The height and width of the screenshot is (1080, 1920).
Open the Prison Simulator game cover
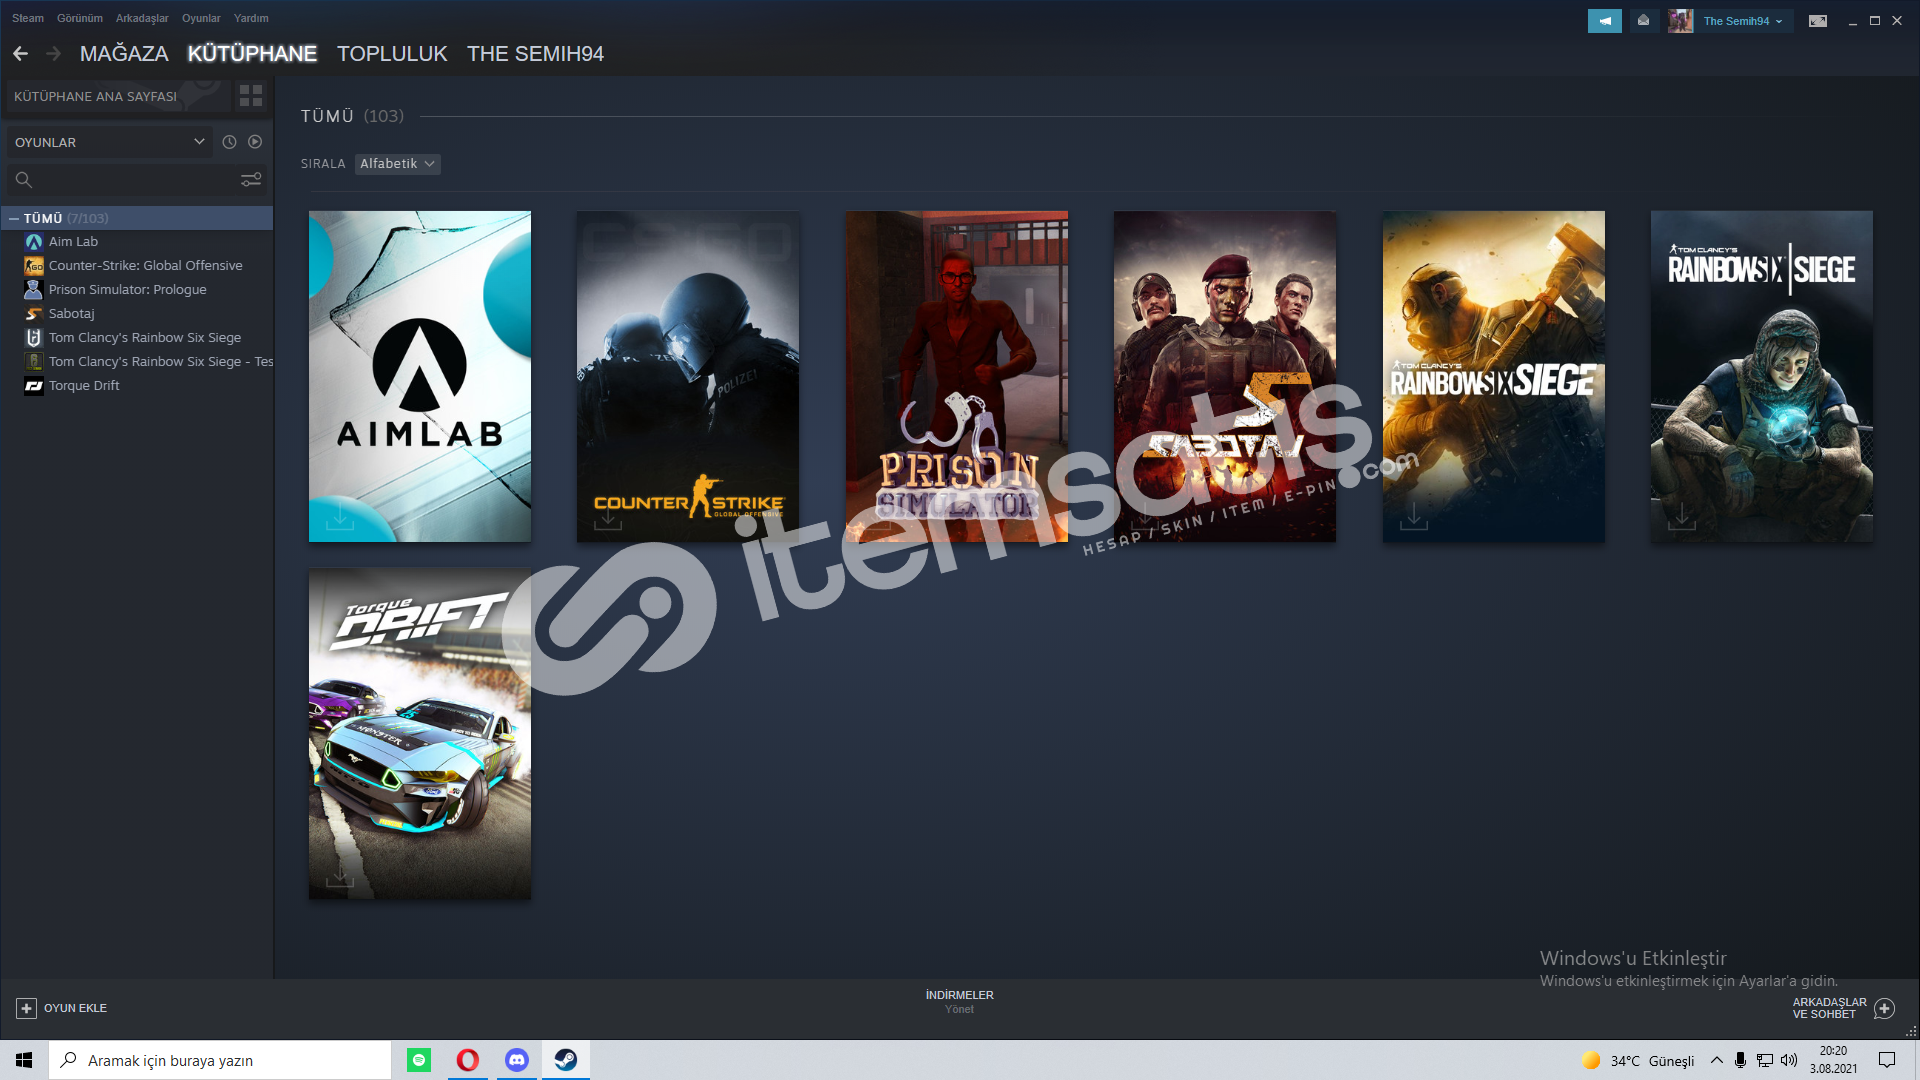pyautogui.click(x=956, y=376)
